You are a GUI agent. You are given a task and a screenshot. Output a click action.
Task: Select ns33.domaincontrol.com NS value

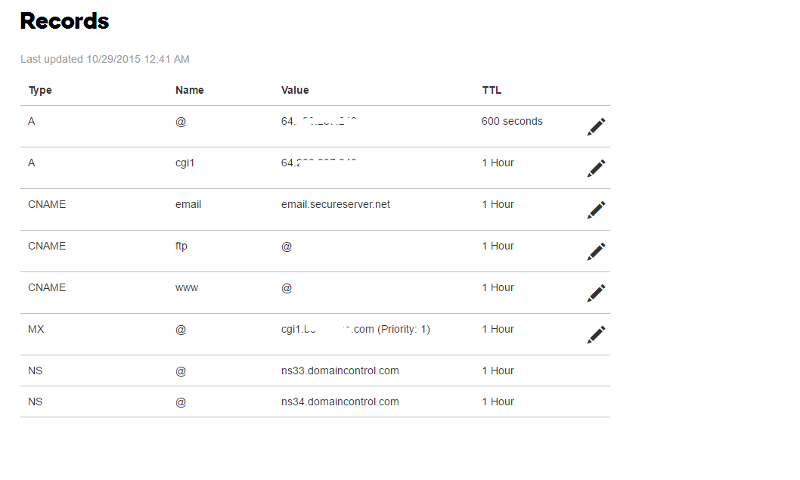(340, 371)
